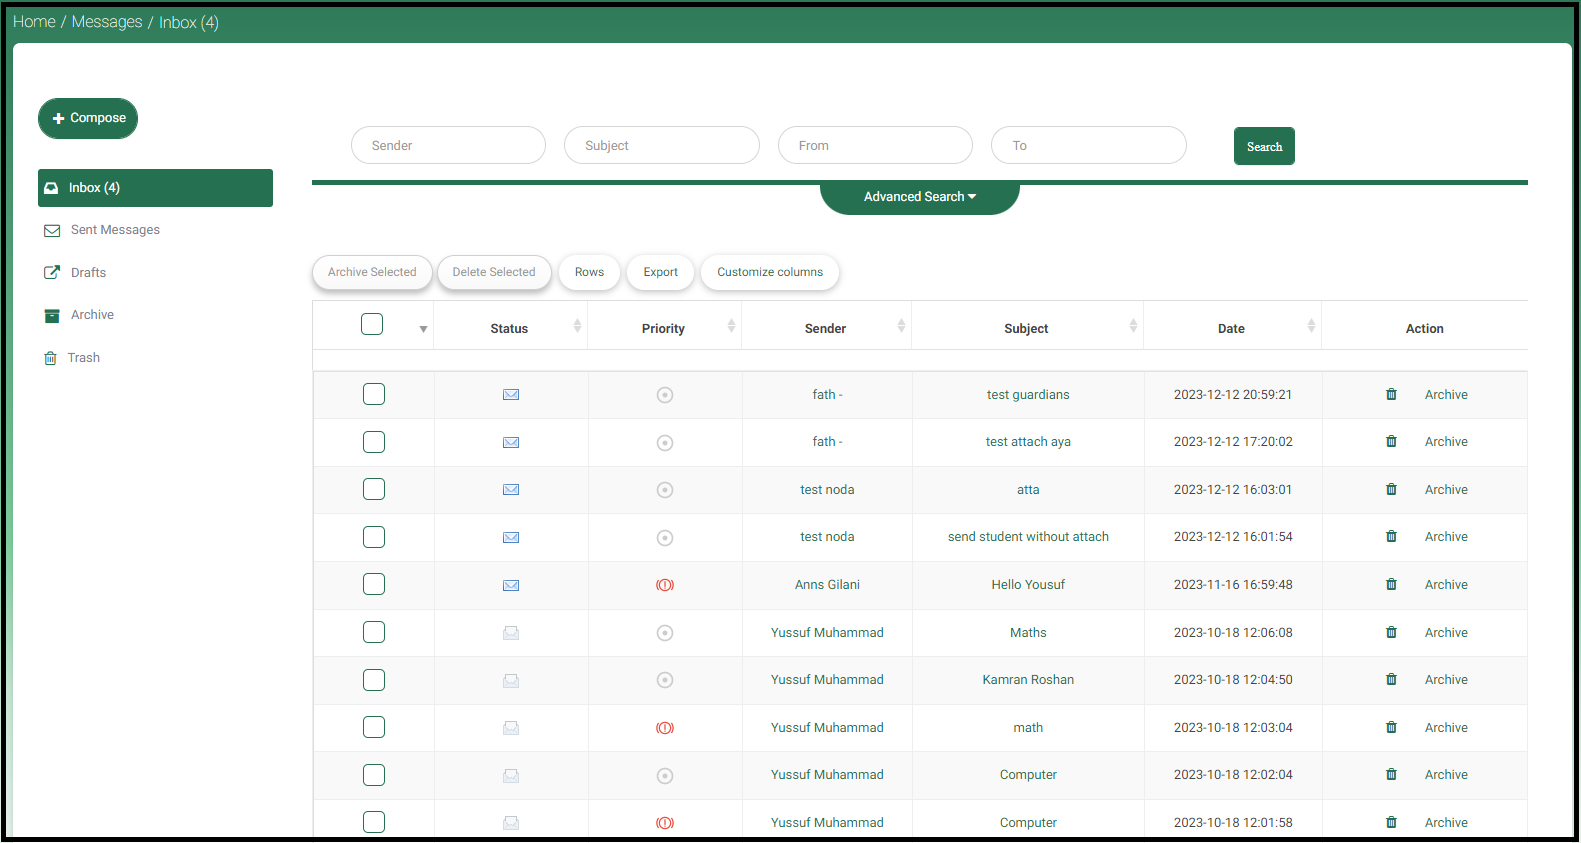Click the plus icon on Compose button
The width and height of the screenshot is (1581, 843).
[x=58, y=118]
